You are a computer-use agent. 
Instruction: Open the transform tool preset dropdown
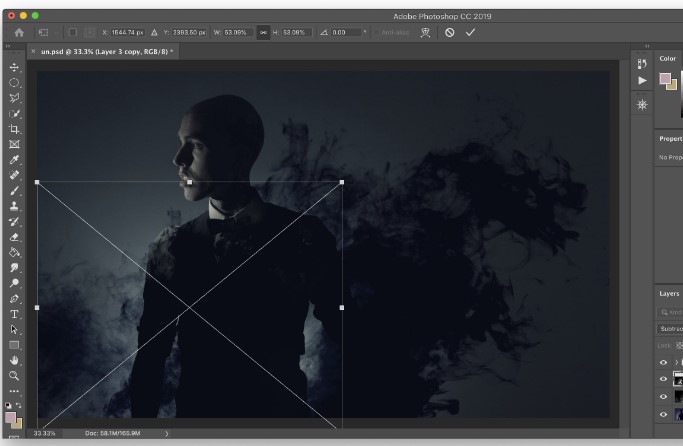click(x=47, y=32)
